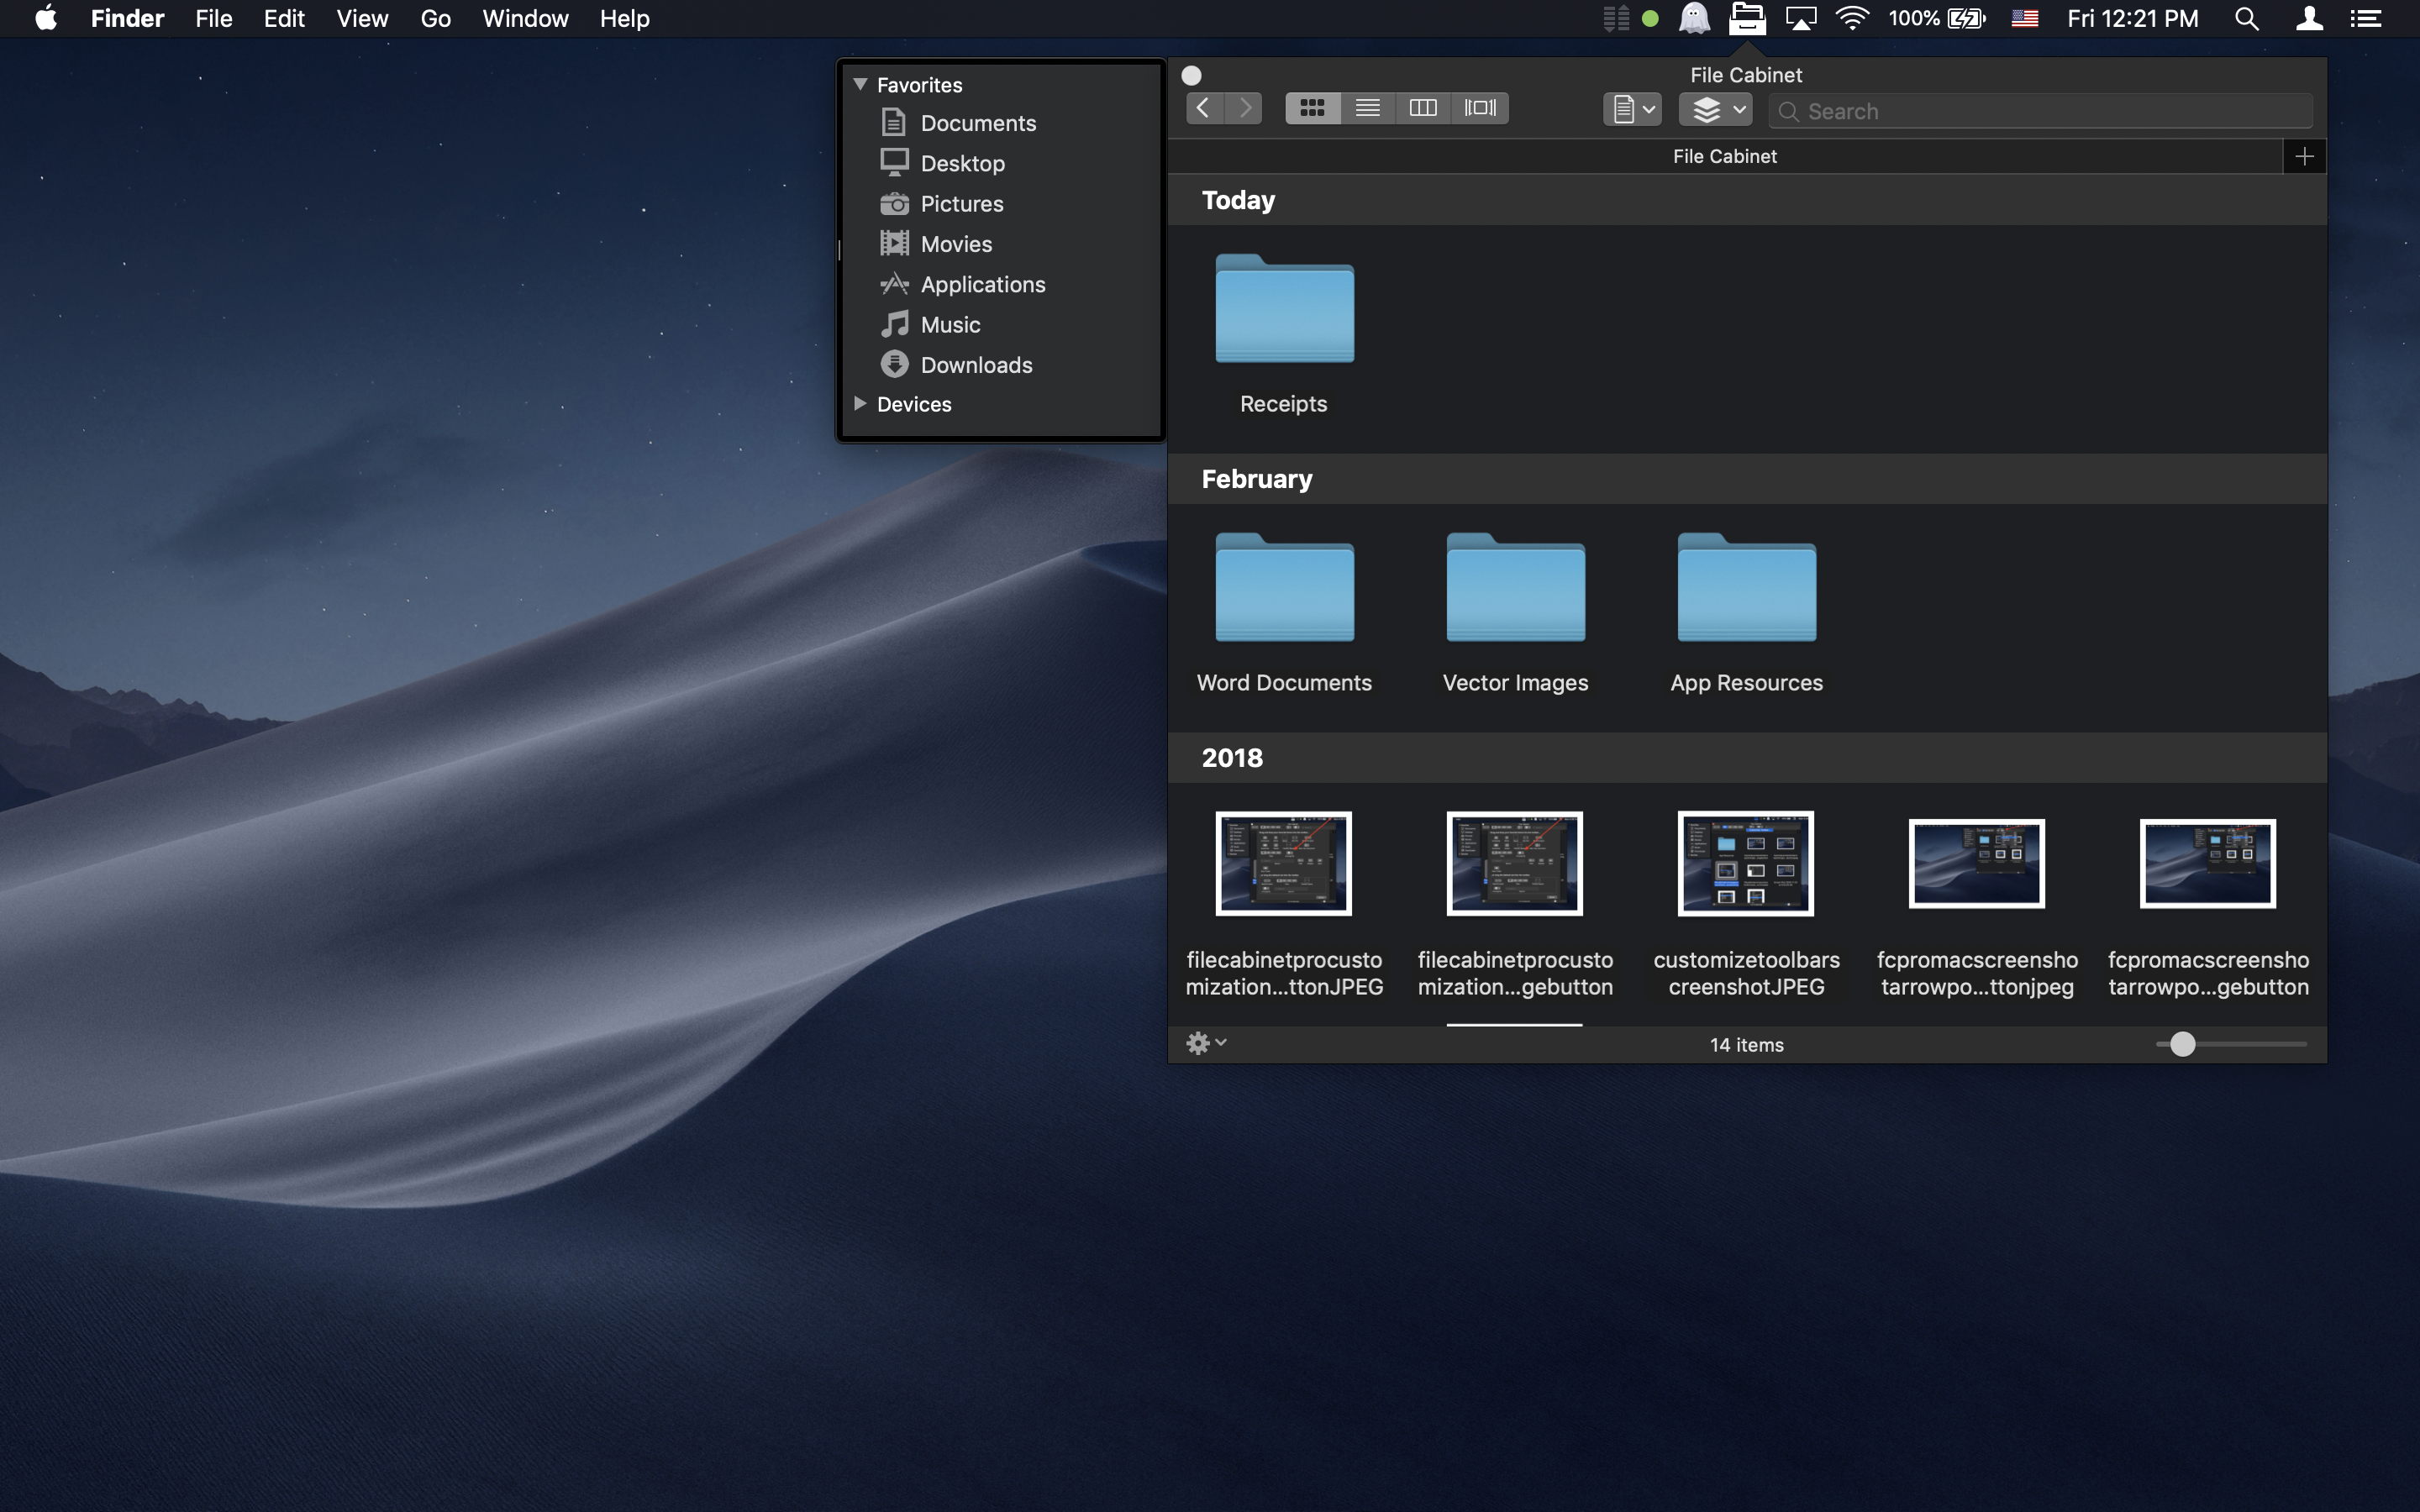Click the iCloud Drive layers icon
Screen dimensions: 2420x1512
pos(1714,108)
